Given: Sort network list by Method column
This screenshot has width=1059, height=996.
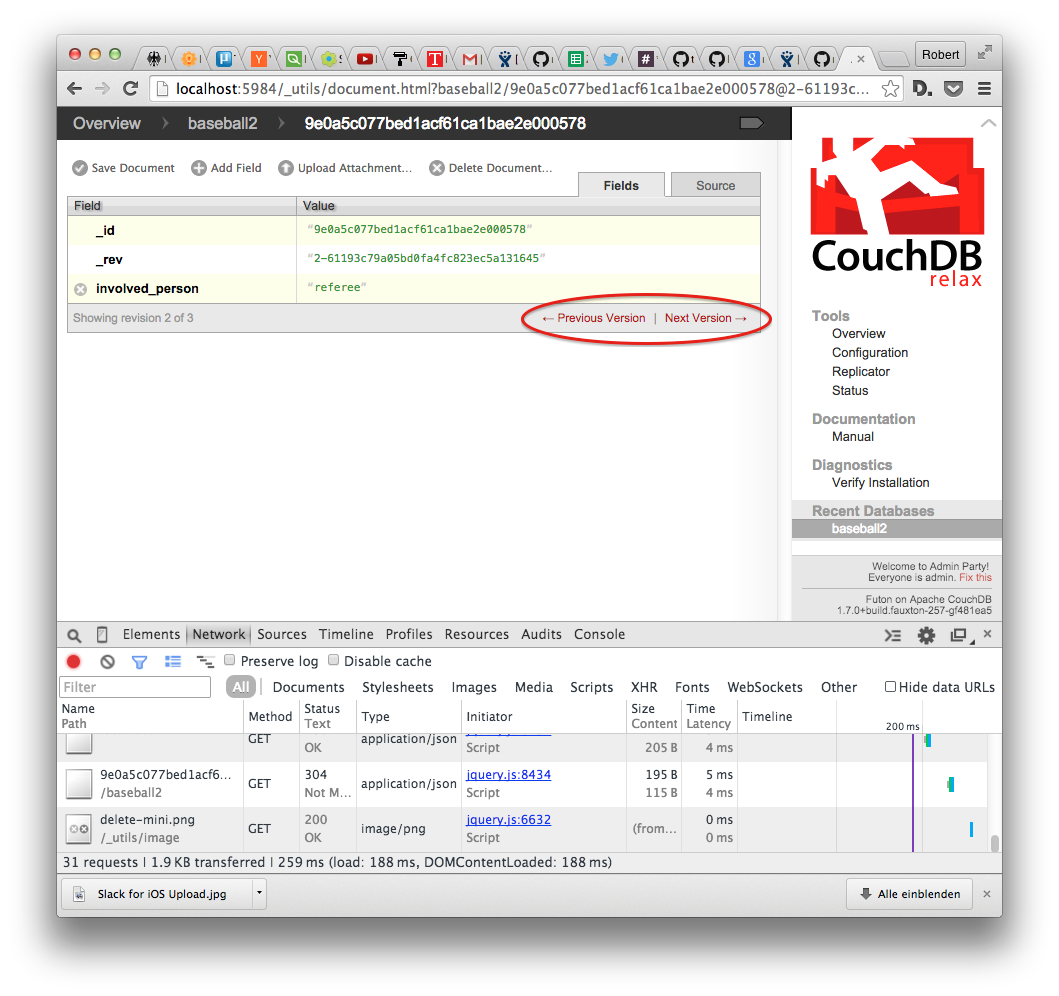Looking at the screenshot, I should coord(270,716).
